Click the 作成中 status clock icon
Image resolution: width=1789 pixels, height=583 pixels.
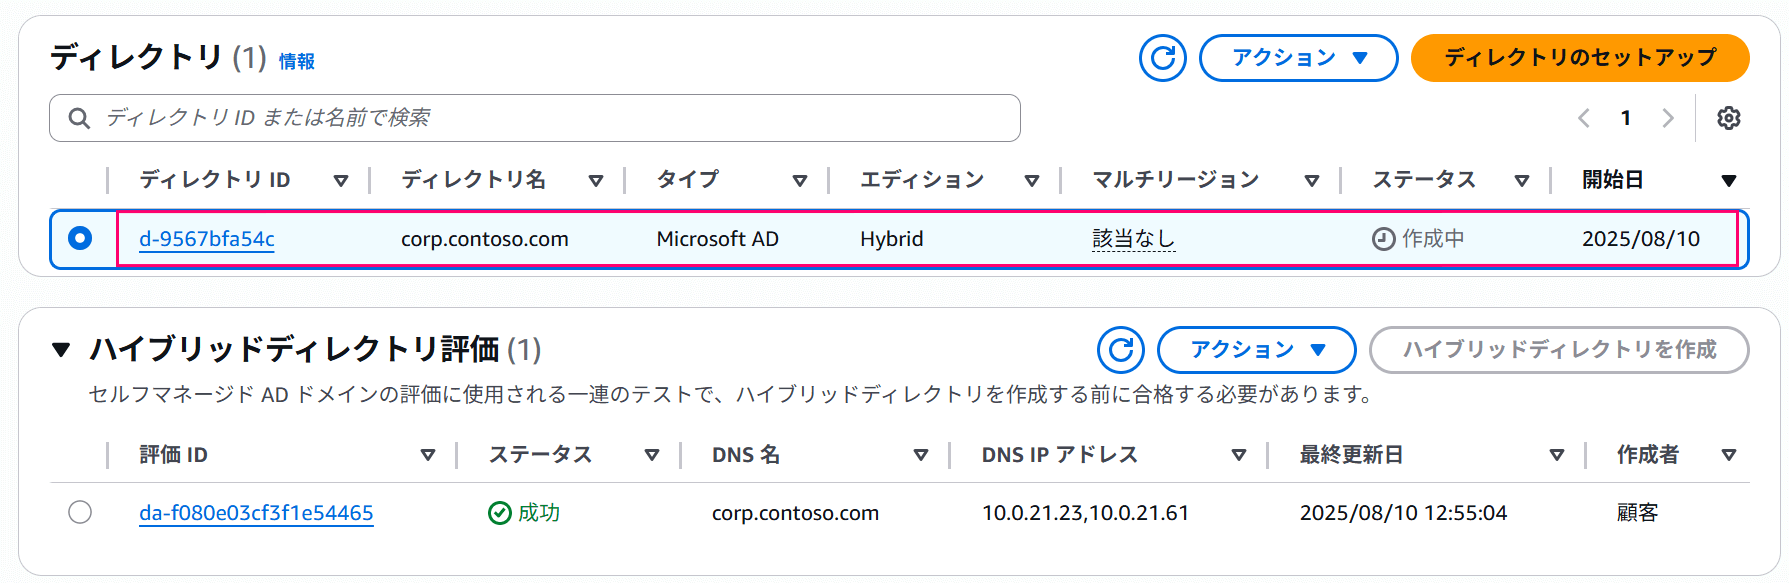pos(1384,239)
